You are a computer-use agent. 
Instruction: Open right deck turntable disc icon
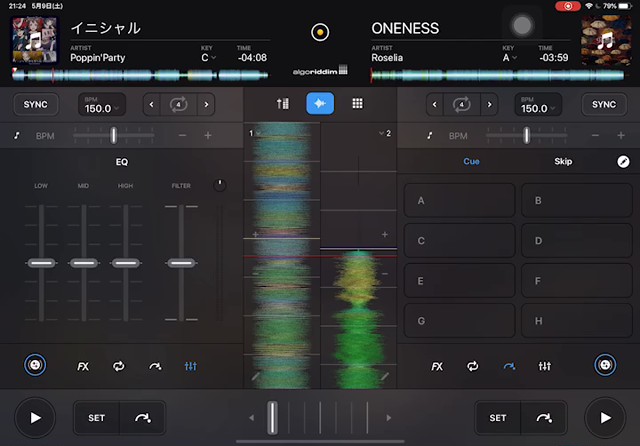[x=605, y=365]
